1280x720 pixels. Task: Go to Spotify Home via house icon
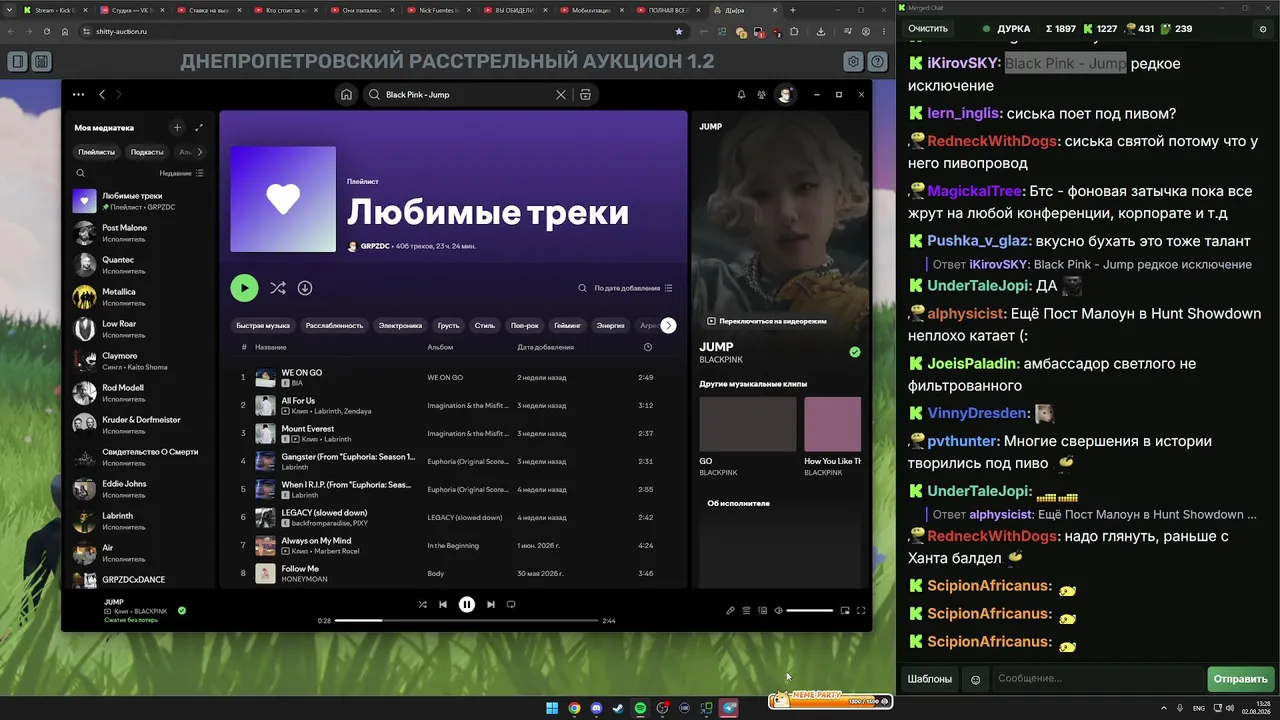346,95
